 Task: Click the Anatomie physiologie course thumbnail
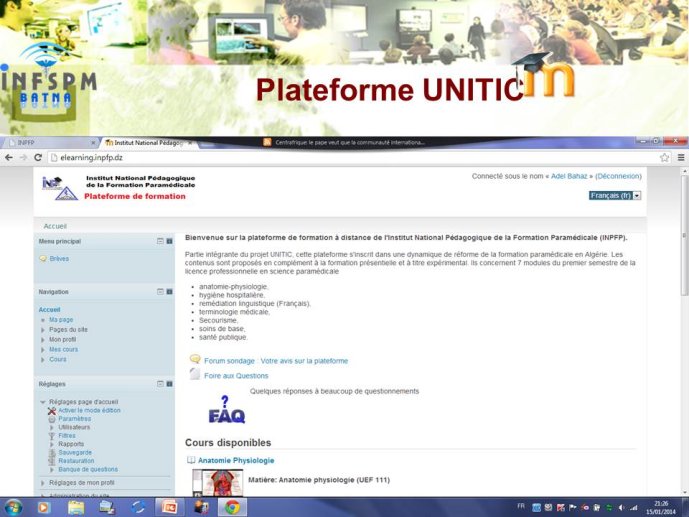[x=218, y=483]
